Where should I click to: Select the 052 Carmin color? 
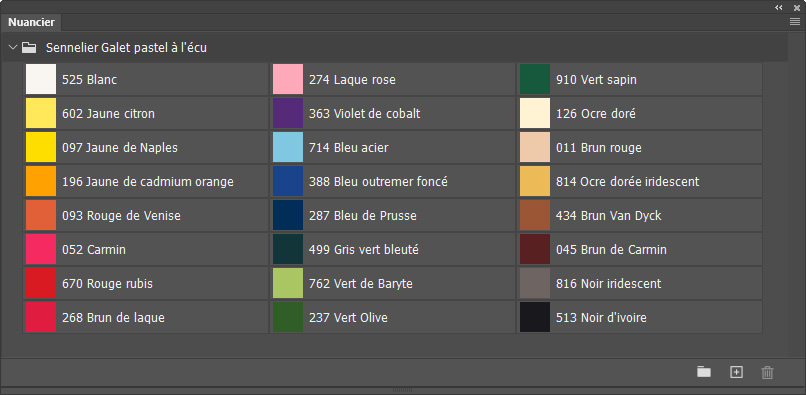pyautogui.click(x=146, y=249)
